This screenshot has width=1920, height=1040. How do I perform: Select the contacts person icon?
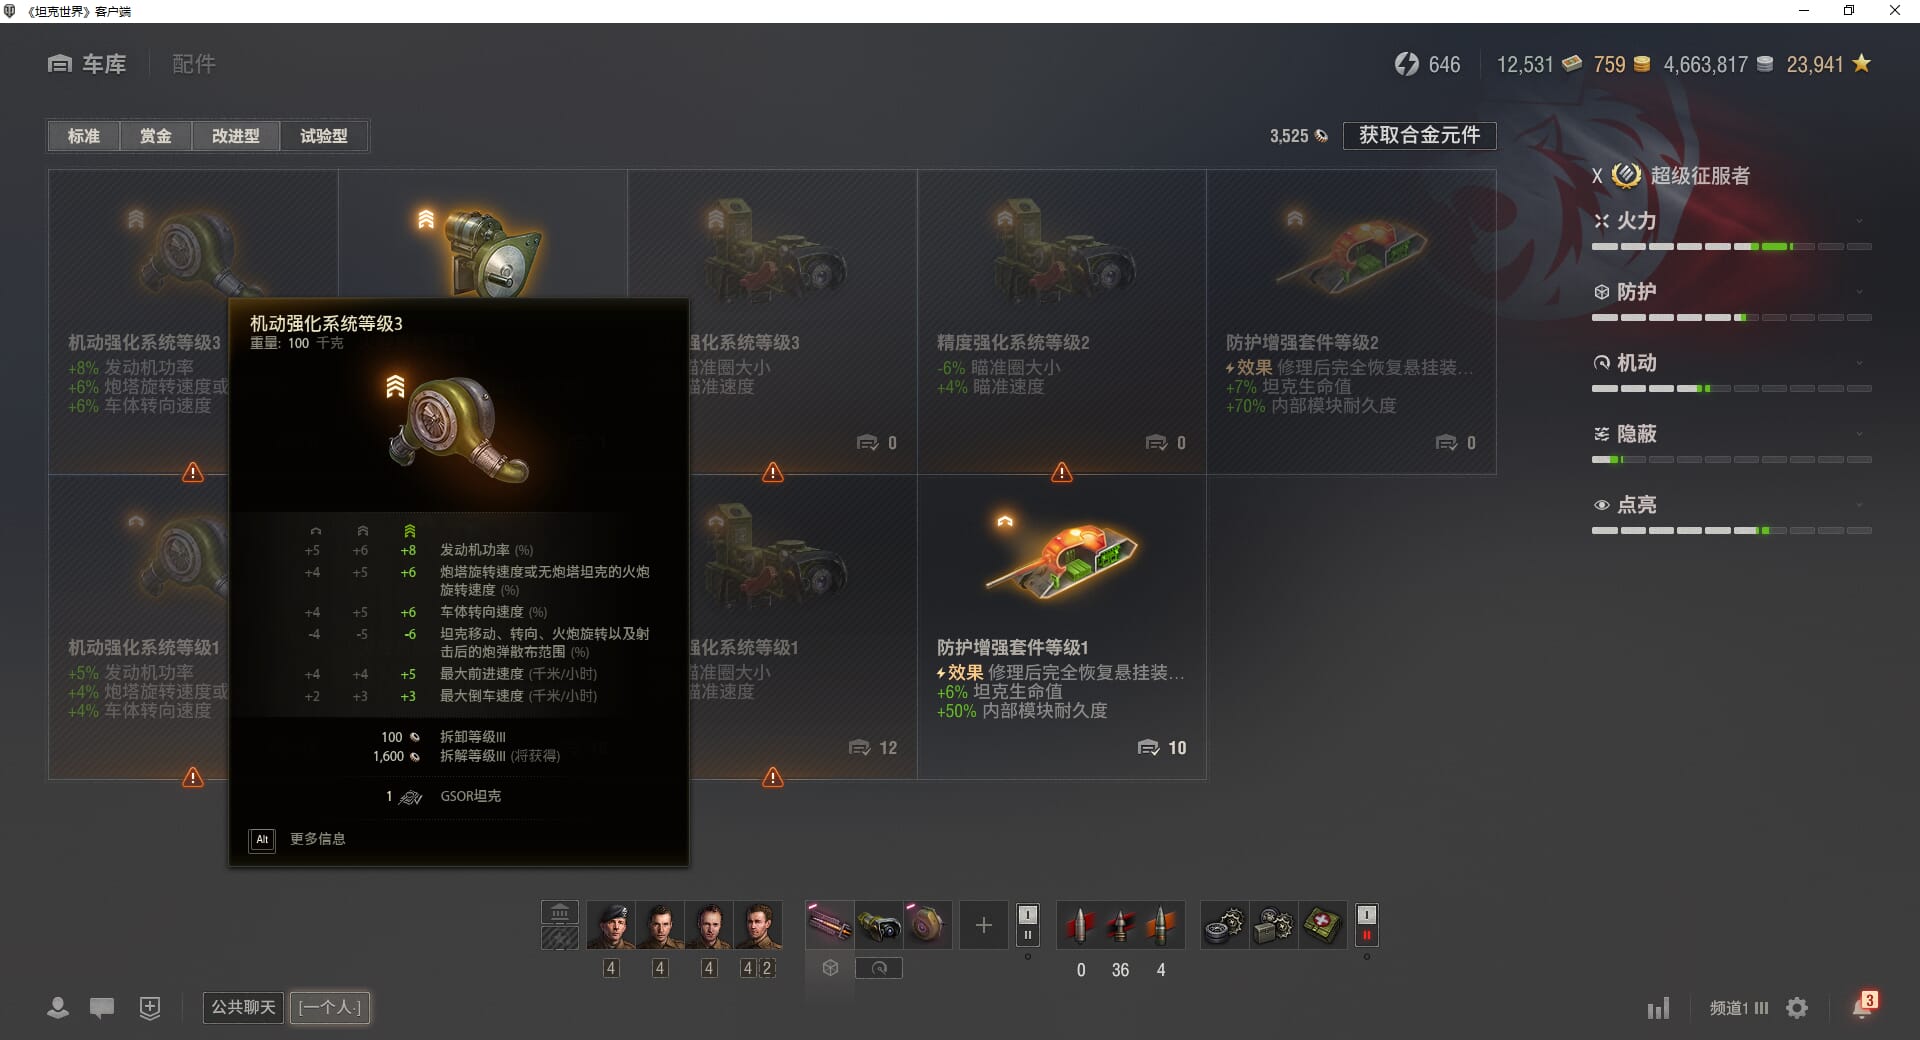[58, 1008]
